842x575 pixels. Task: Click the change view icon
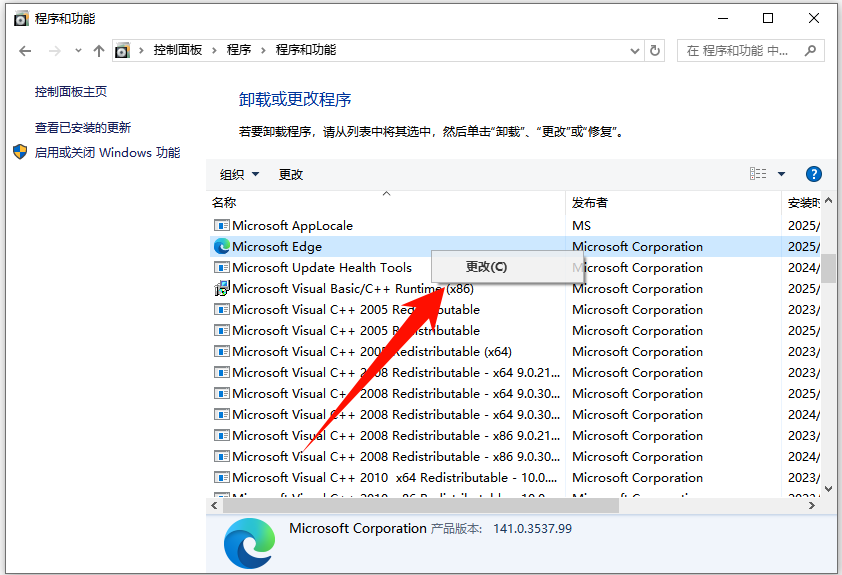[758, 173]
